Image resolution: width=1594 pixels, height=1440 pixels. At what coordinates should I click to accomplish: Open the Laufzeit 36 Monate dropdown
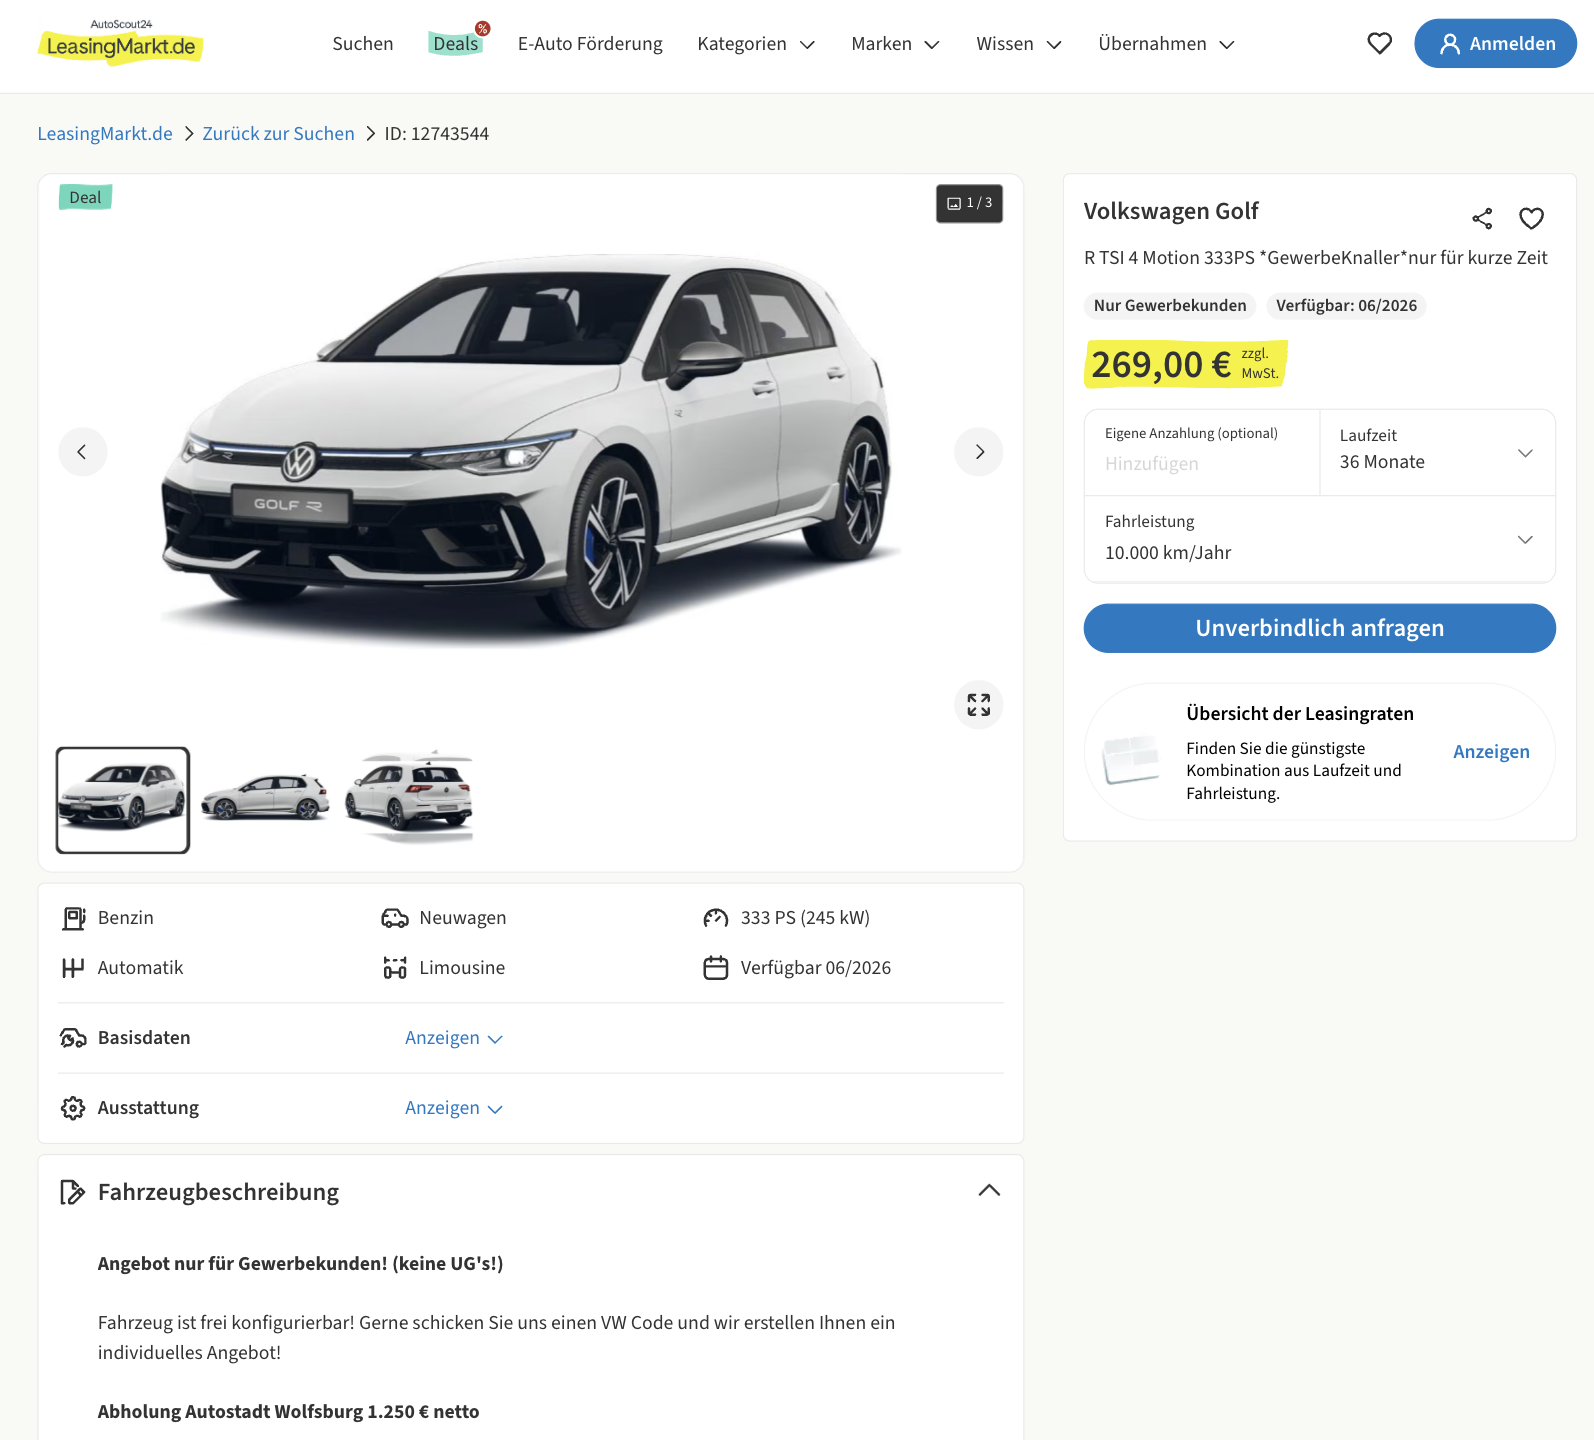coord(1437,452)
